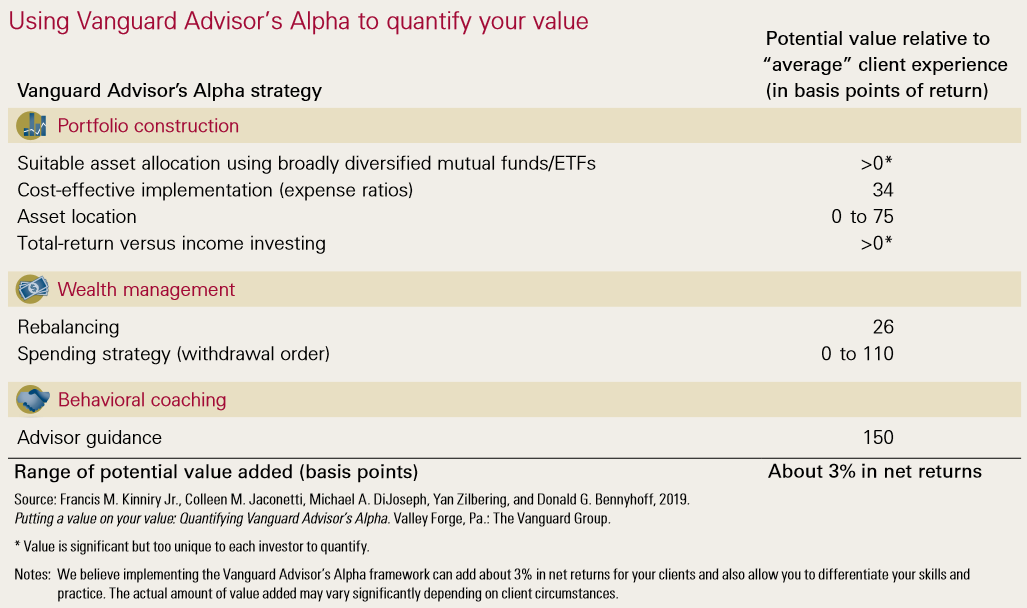Click the value 150 for Advisor guidance
The image size is (1027, 608).
pos(875,437)
